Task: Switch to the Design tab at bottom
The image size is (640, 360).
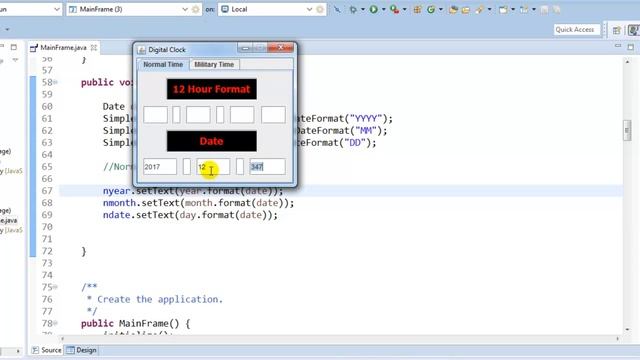Action: point(82,350)
